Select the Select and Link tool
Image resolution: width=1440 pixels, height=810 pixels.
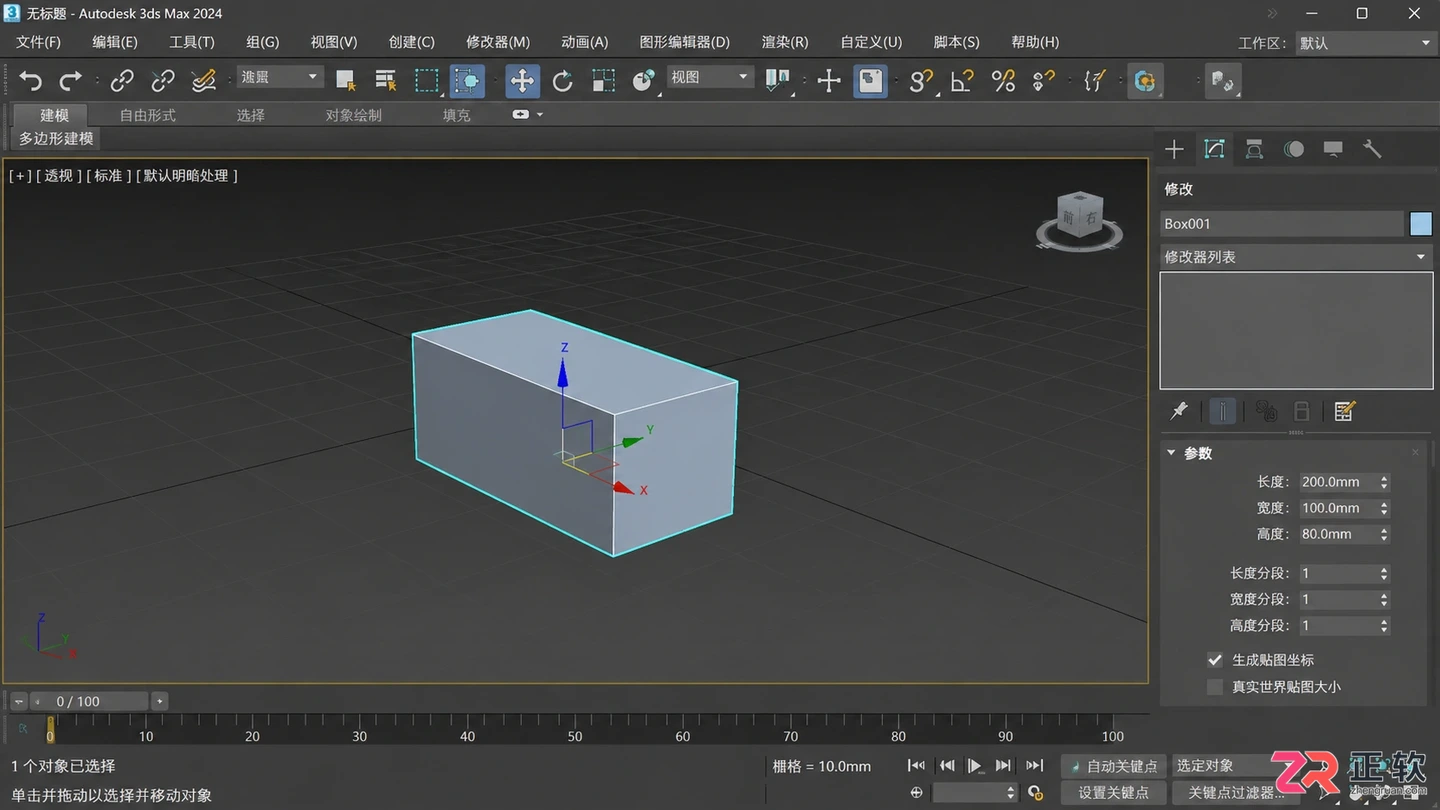[122, 80]
